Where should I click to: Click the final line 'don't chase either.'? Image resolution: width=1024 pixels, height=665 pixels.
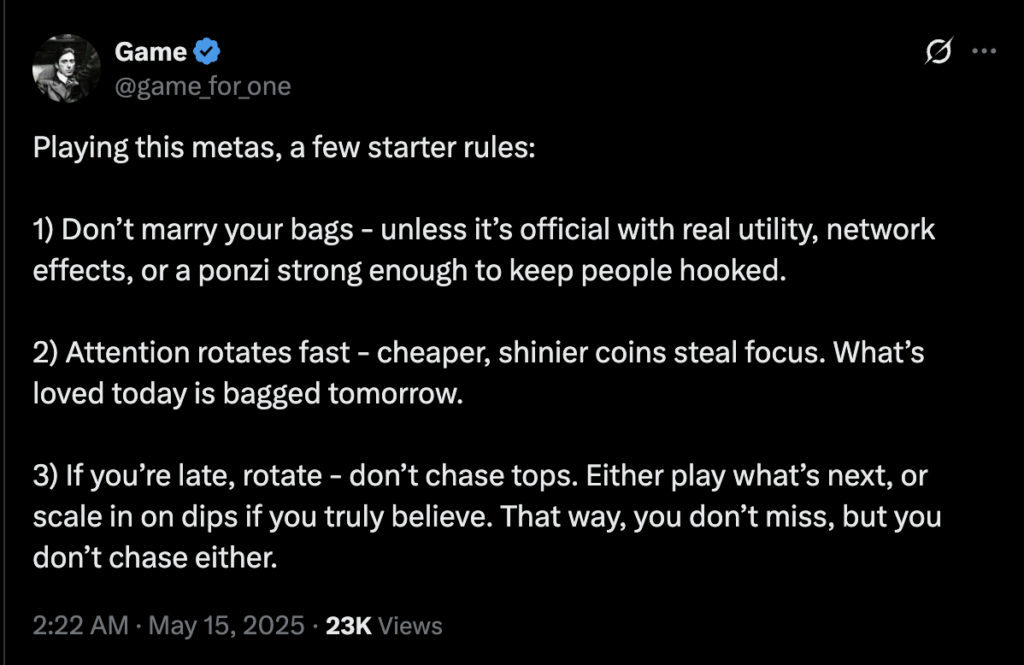coord(155,558)
